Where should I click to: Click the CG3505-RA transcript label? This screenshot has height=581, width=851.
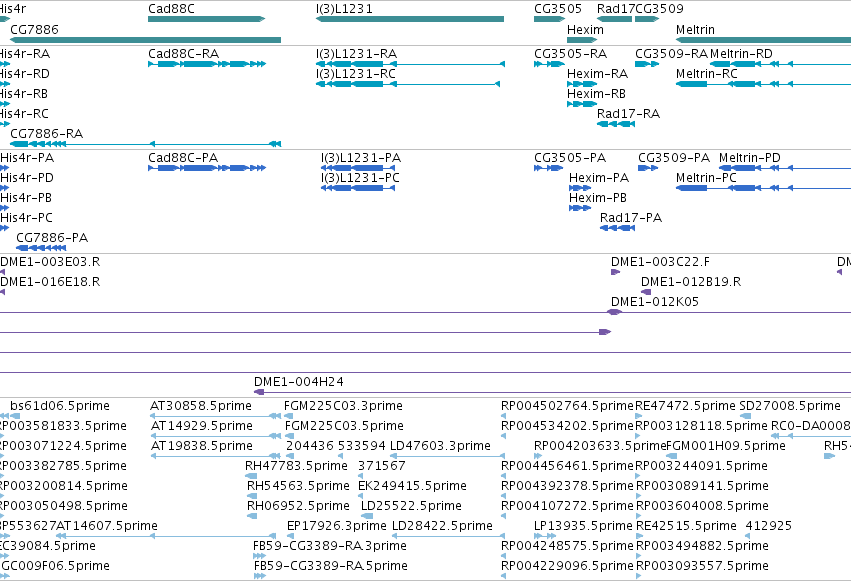[x=570, y=54]
